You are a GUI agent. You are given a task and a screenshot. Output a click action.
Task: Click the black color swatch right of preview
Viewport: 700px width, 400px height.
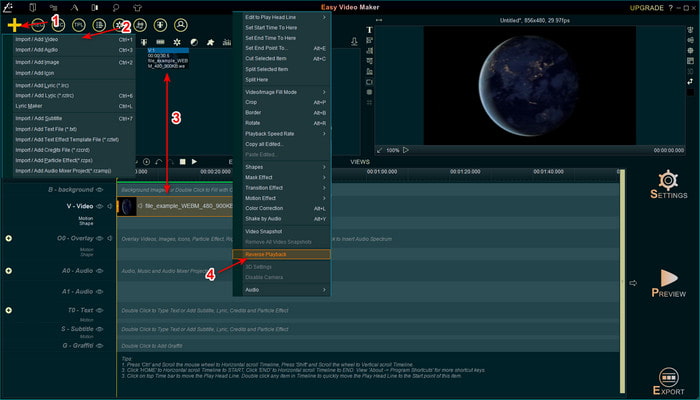pos(690,92)
